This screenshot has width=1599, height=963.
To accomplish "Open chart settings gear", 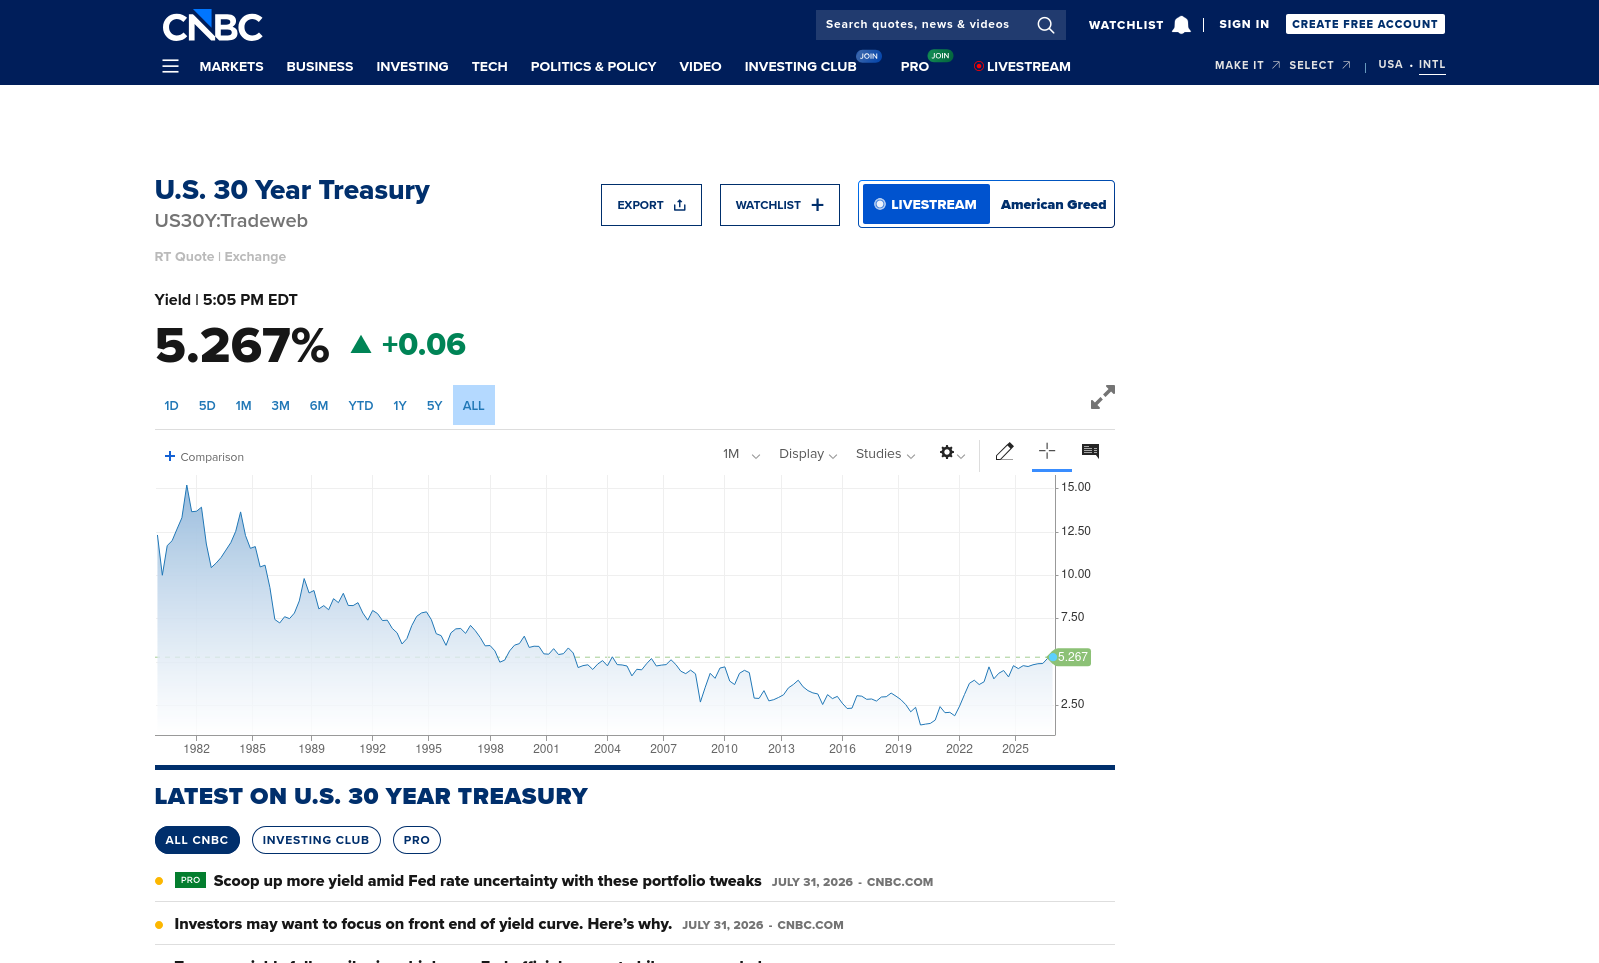I will 947,453.
